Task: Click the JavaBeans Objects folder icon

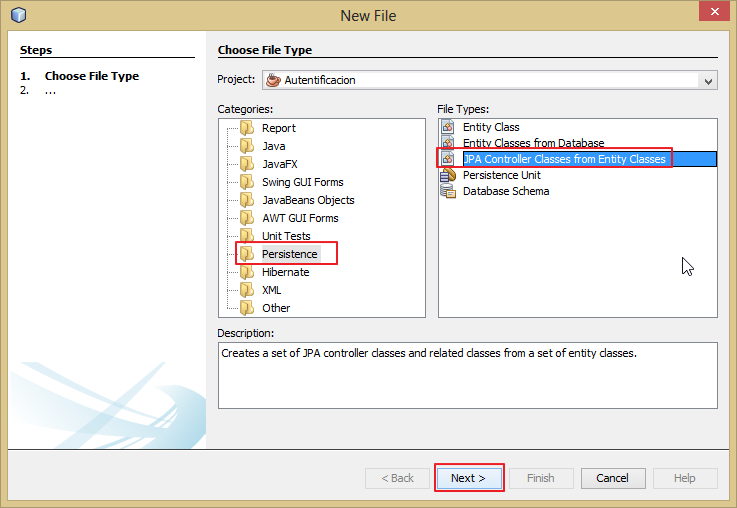Action: (x=247, y=200)
